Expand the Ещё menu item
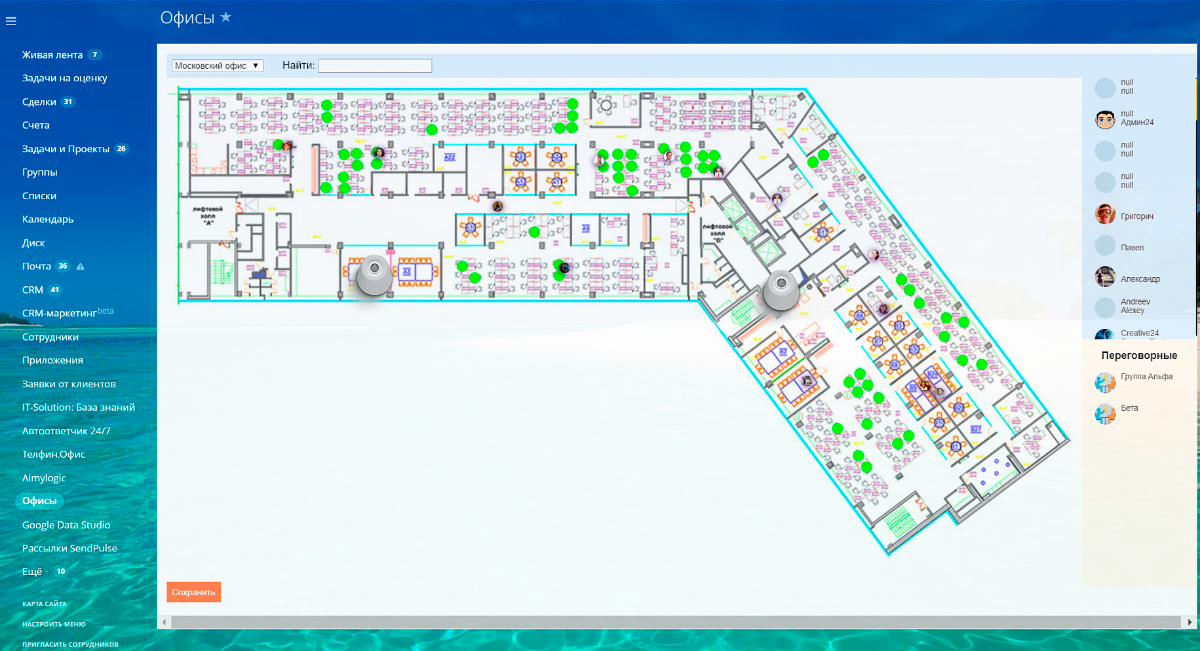 click(x=33, y=571)
